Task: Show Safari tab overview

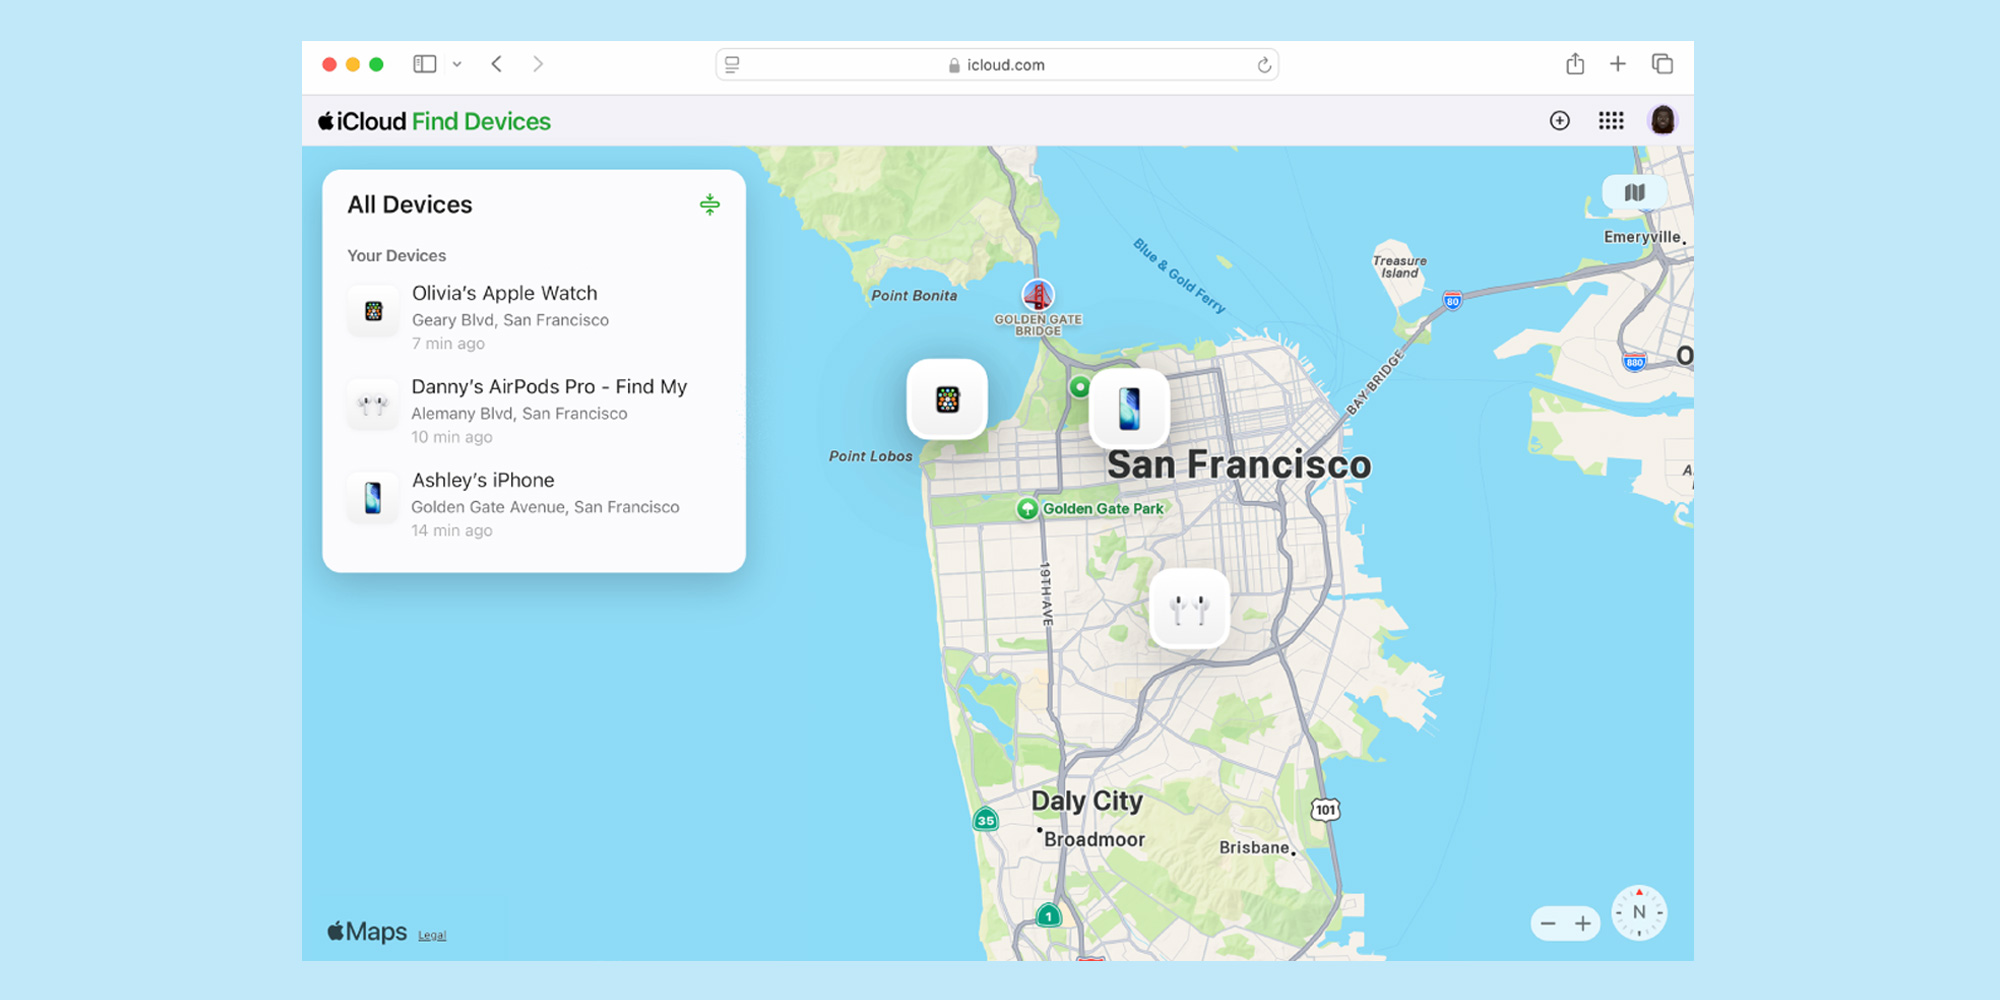Action: (x=1662, y=64)
